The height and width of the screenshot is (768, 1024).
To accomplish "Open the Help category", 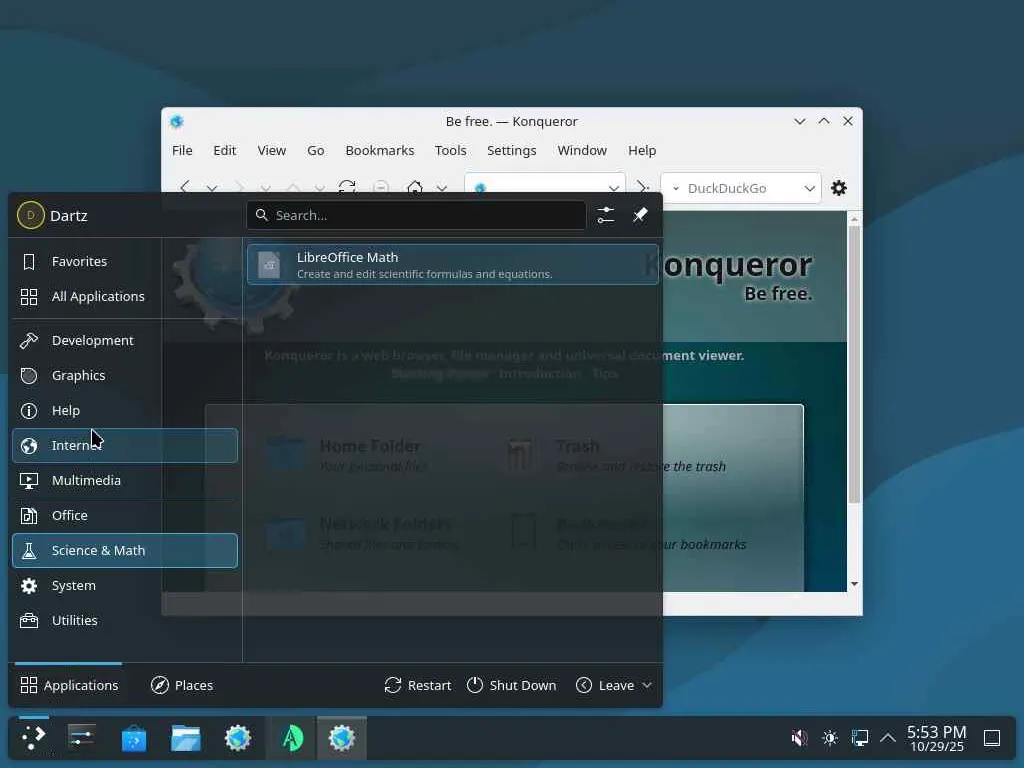I will pos(125,410).
